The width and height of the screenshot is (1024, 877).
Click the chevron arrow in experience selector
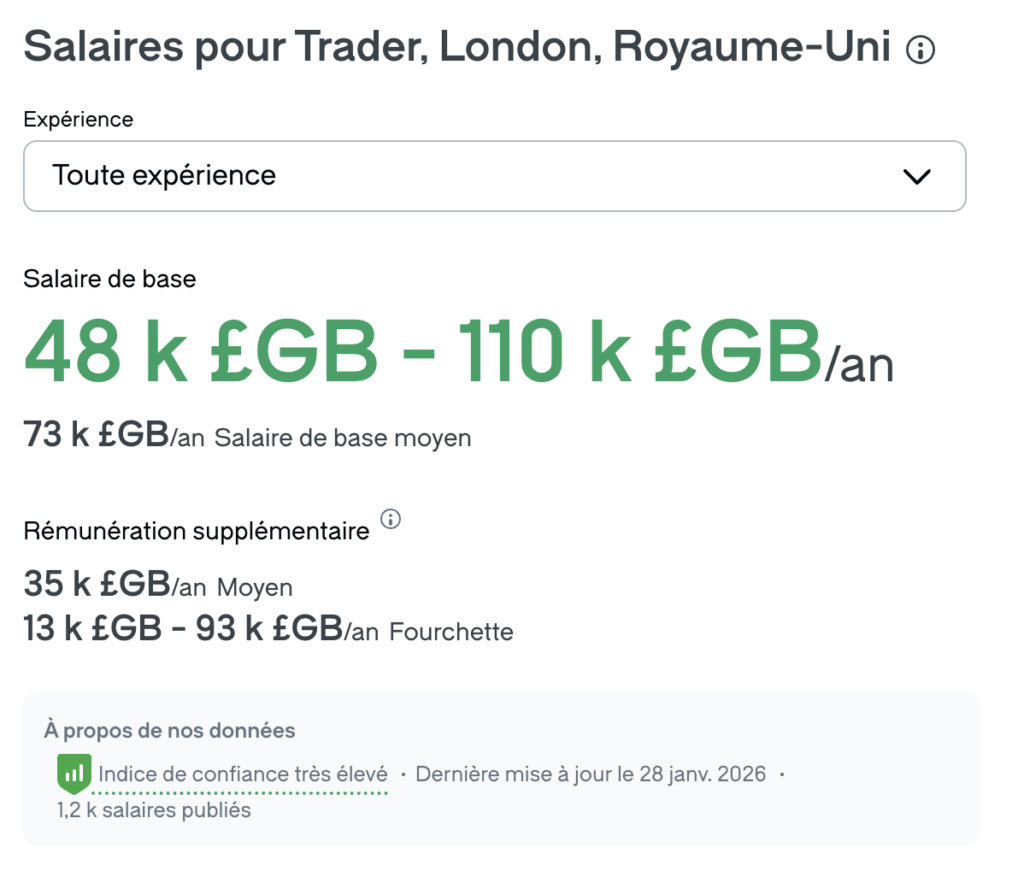(916, 177)
